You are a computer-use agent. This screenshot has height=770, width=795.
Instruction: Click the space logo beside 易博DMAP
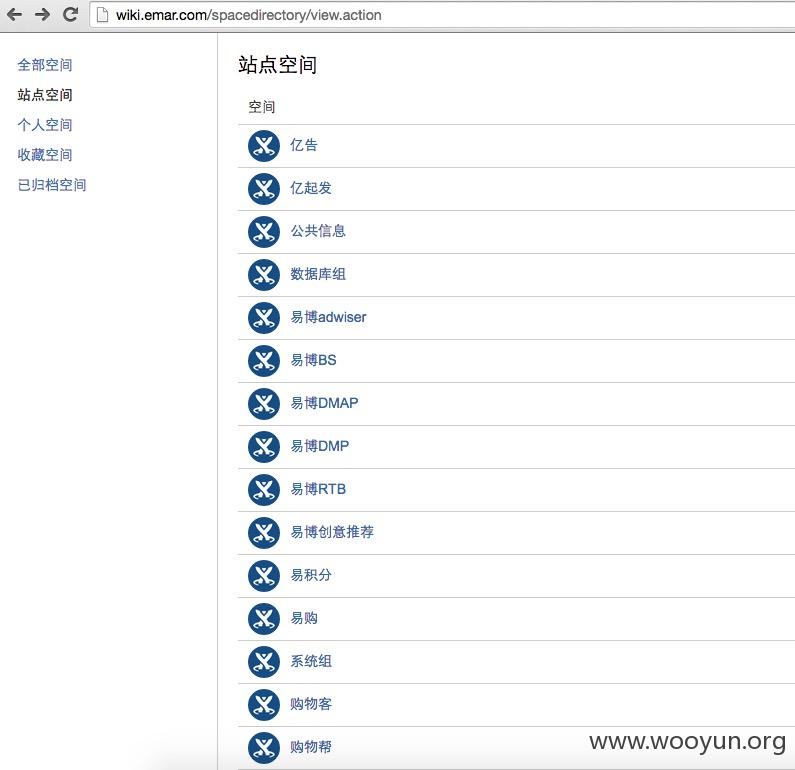tap(264, 404)
